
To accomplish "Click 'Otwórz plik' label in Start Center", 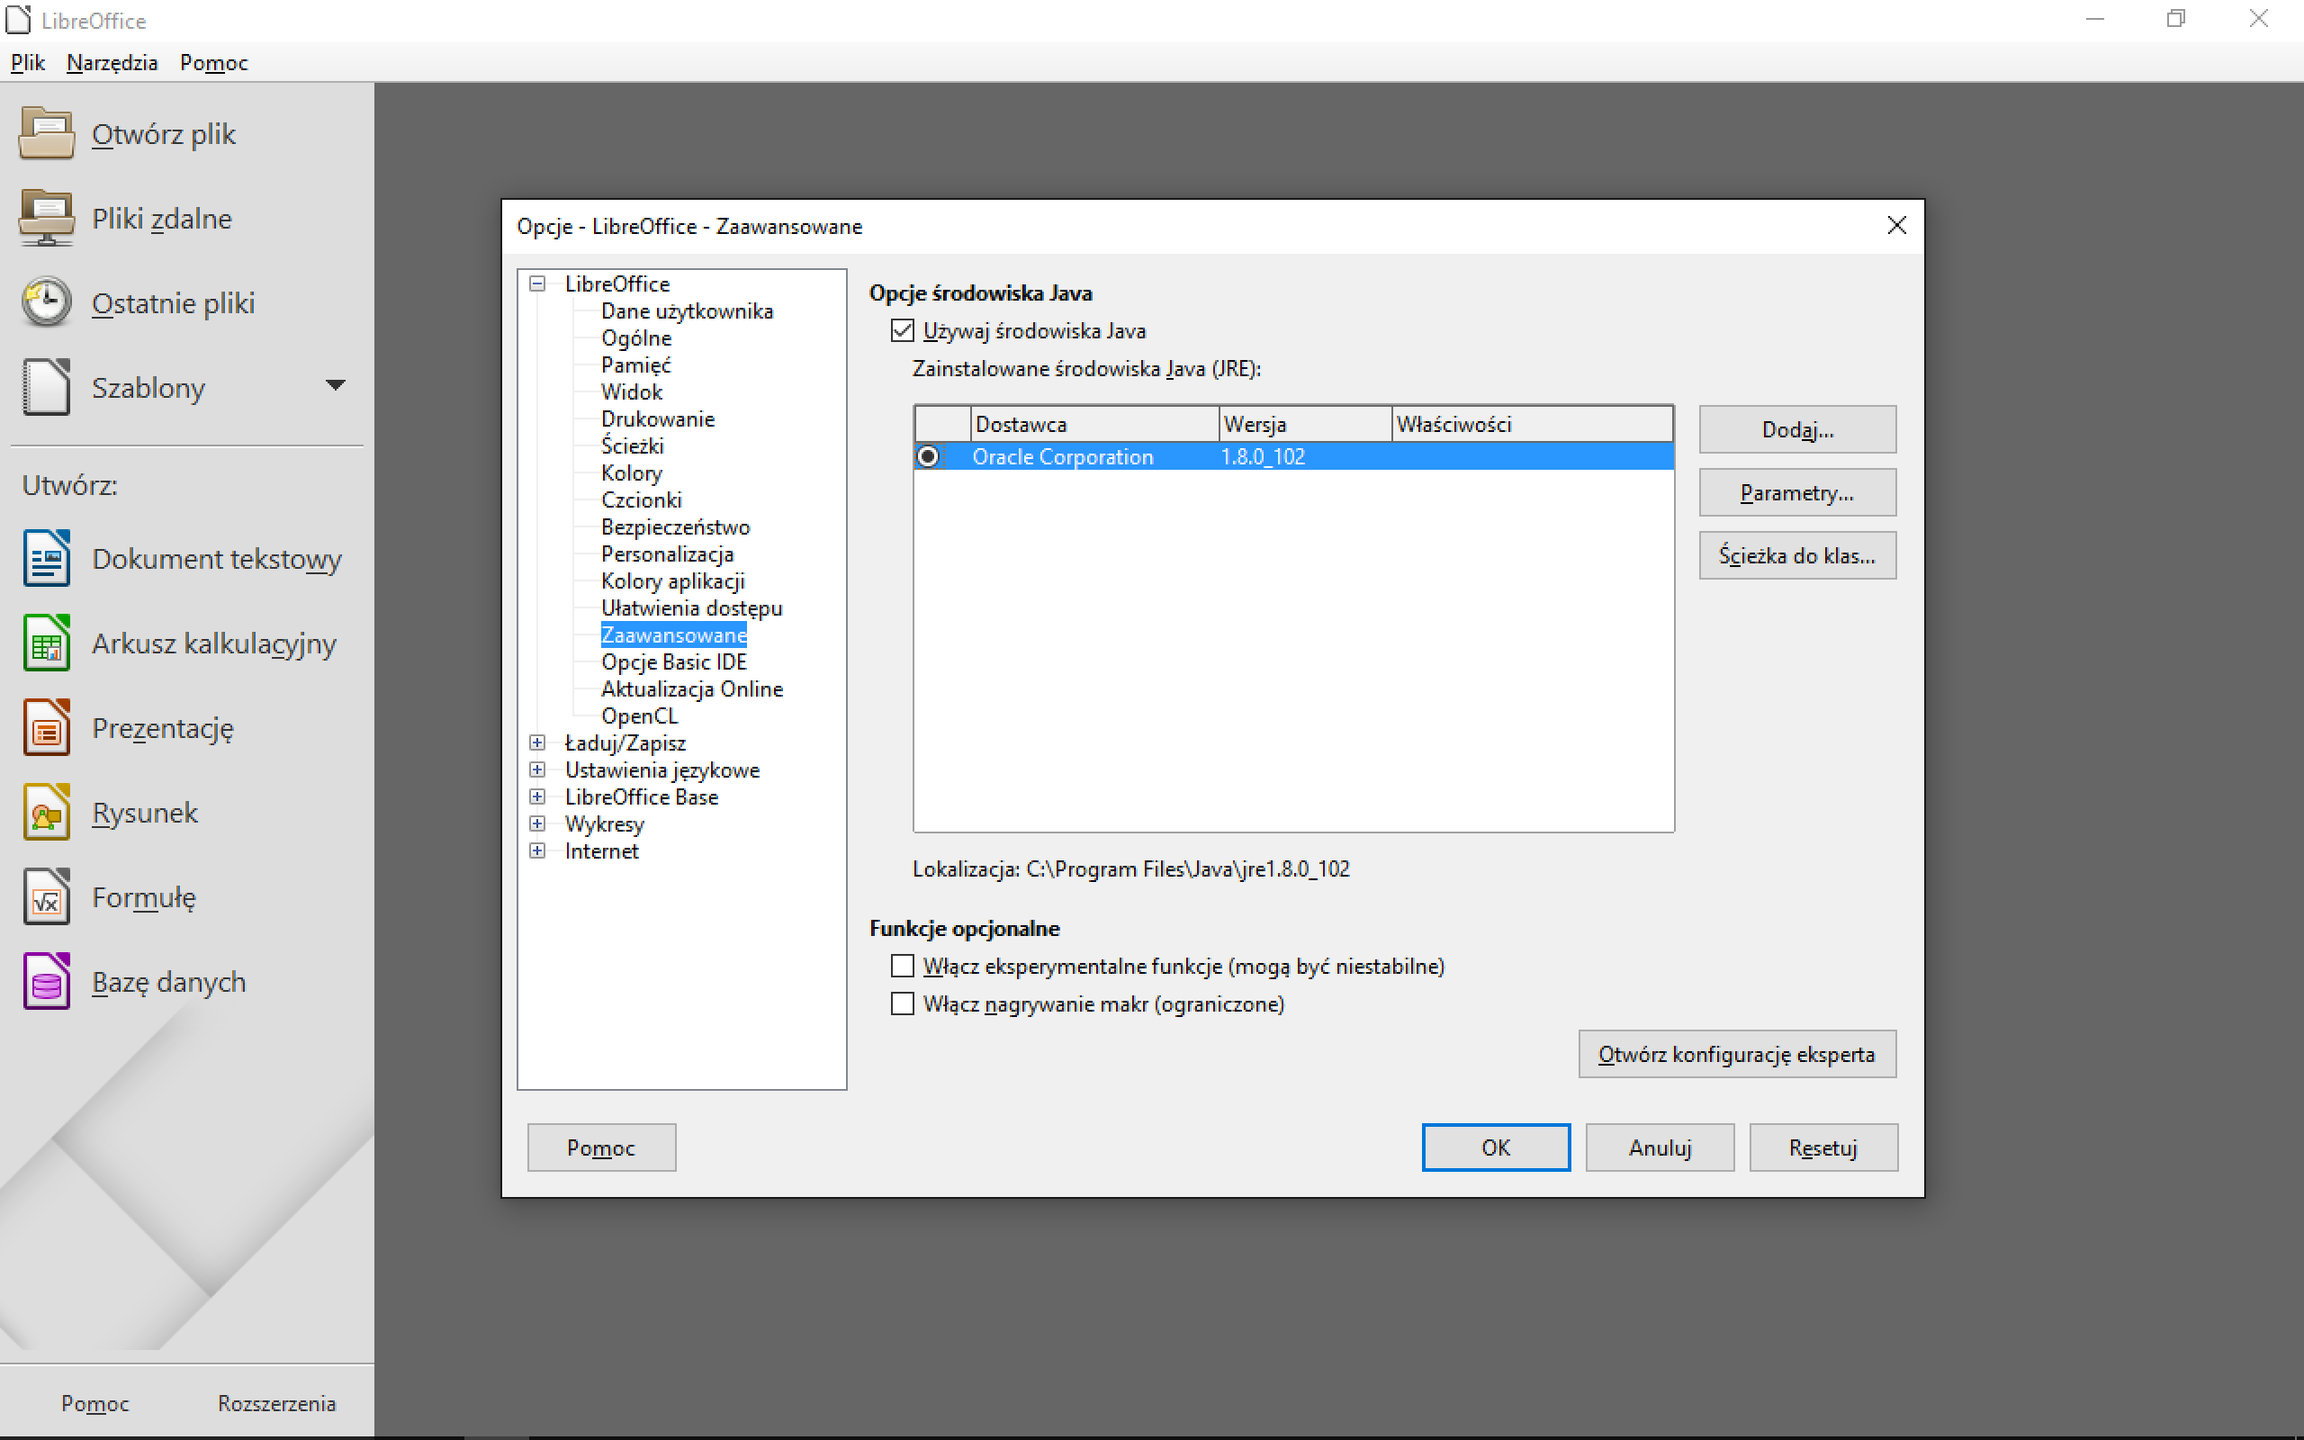I will coord(164,134).
